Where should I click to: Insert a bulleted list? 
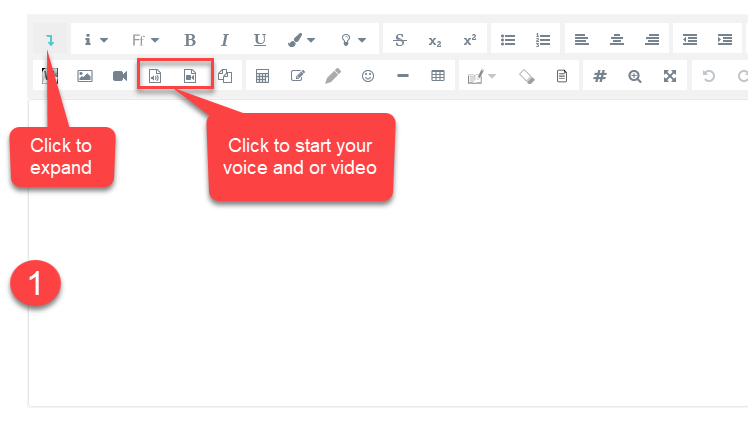tap(508, 40)
